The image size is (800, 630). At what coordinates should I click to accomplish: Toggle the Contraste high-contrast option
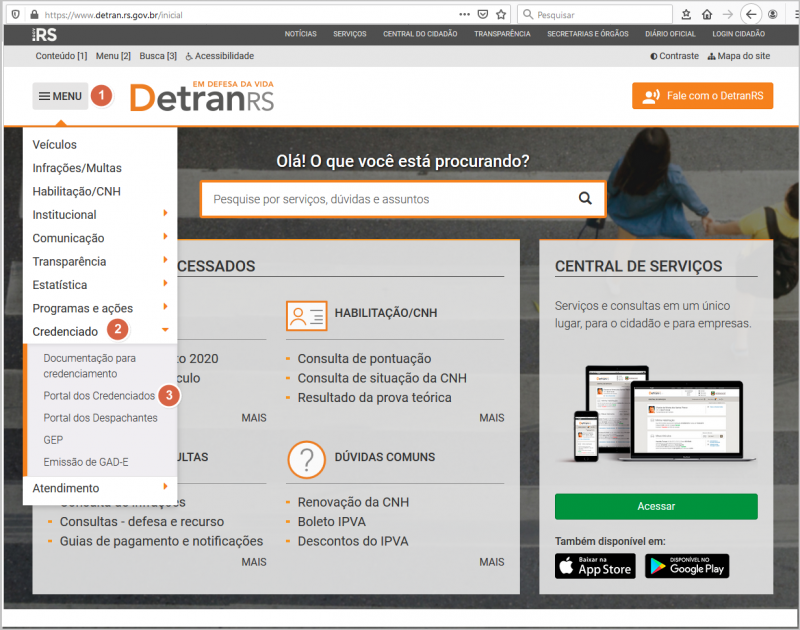[x=674, y=56]
